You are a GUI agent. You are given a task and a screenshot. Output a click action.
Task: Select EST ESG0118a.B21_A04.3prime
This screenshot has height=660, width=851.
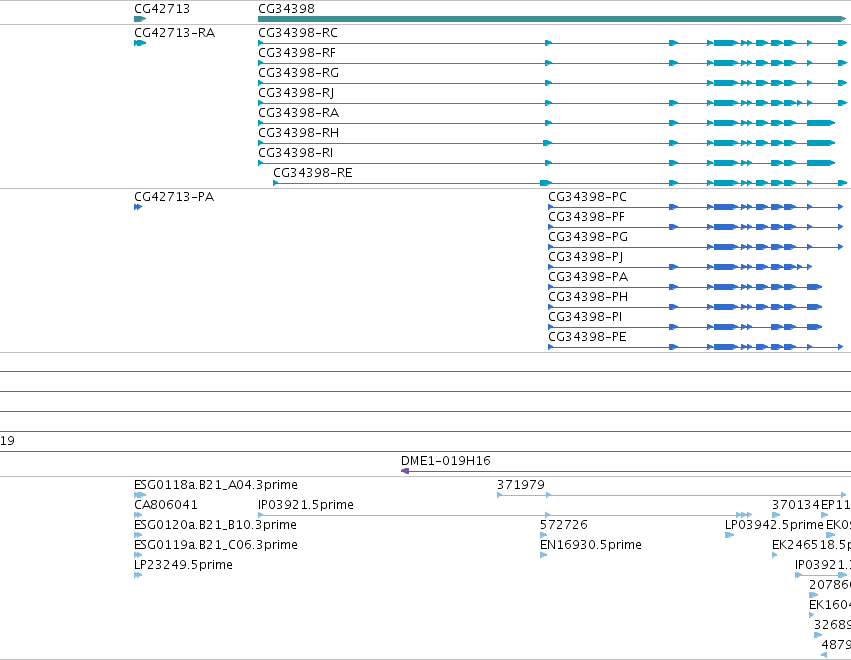pos(215,485)
